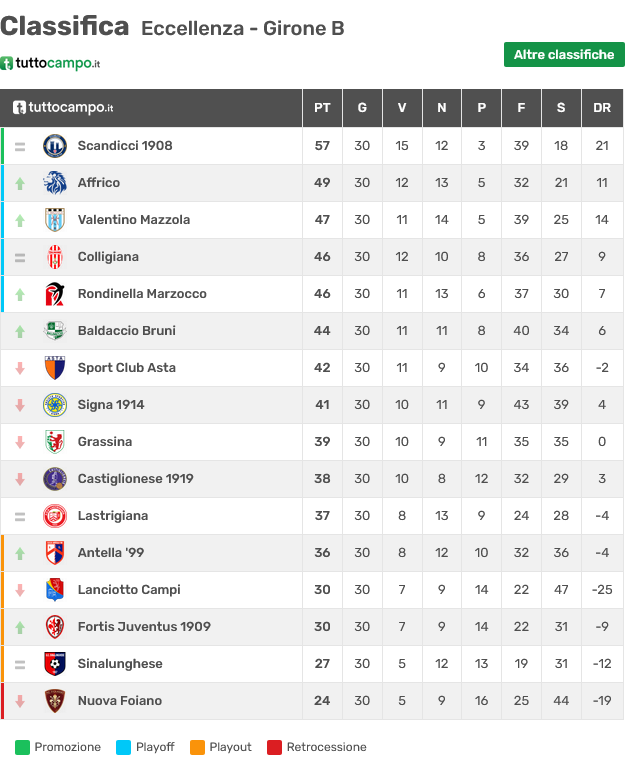This screenshot has width=625, height=775.
Task: Open the Altre classifiche button
Action: coord(564,54)
